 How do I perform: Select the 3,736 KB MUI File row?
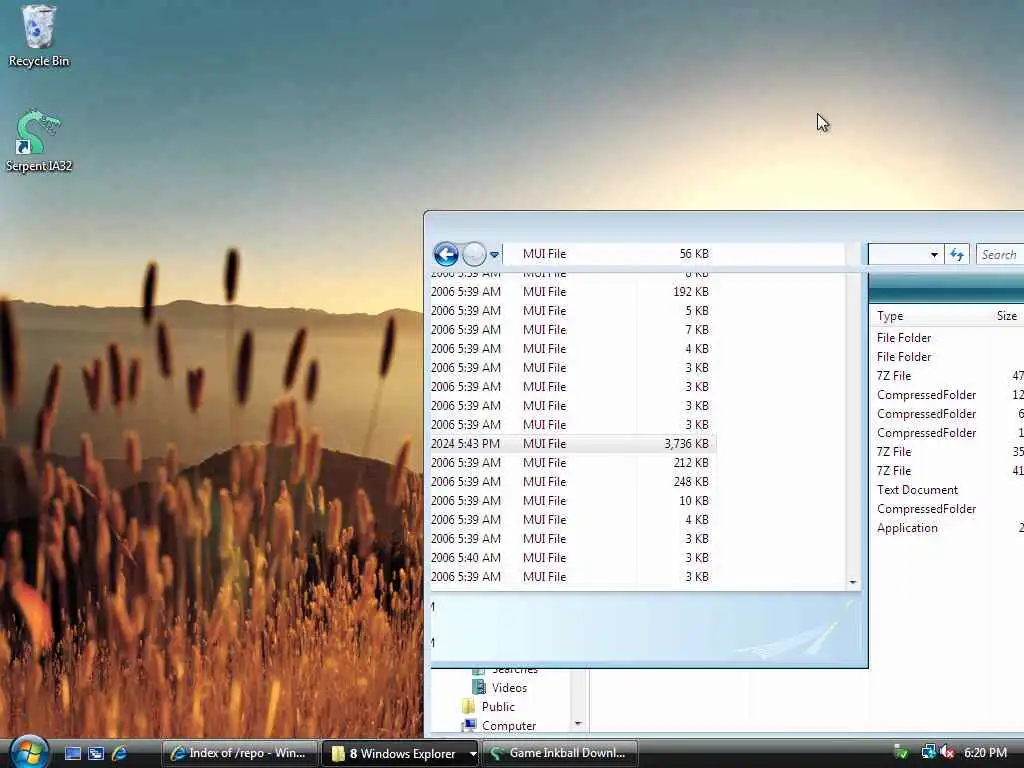(x=573, y=444)
